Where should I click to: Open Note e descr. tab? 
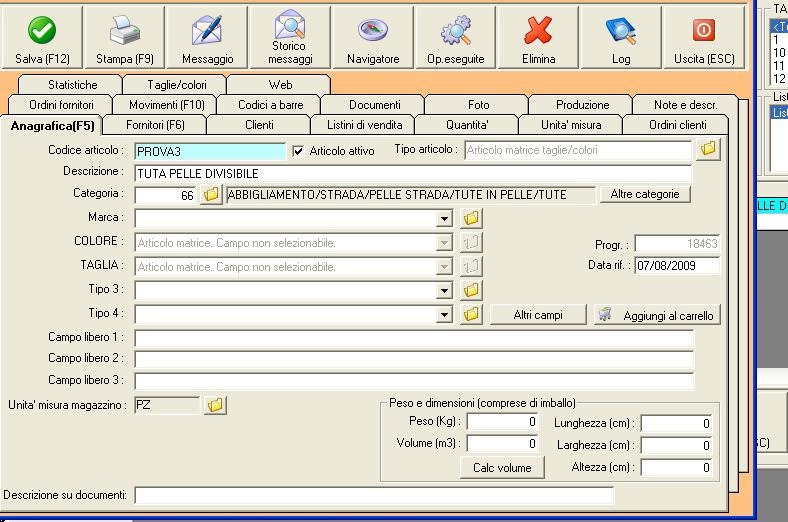coord(685,105)
